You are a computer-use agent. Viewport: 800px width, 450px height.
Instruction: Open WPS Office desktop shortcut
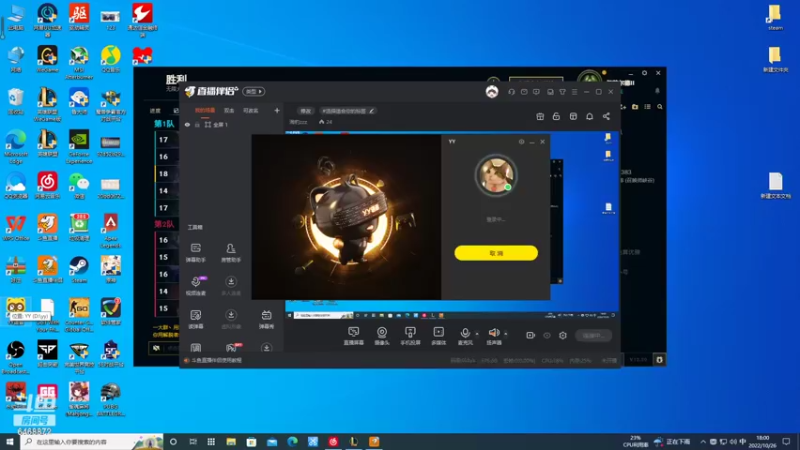(x=16, y=228)
